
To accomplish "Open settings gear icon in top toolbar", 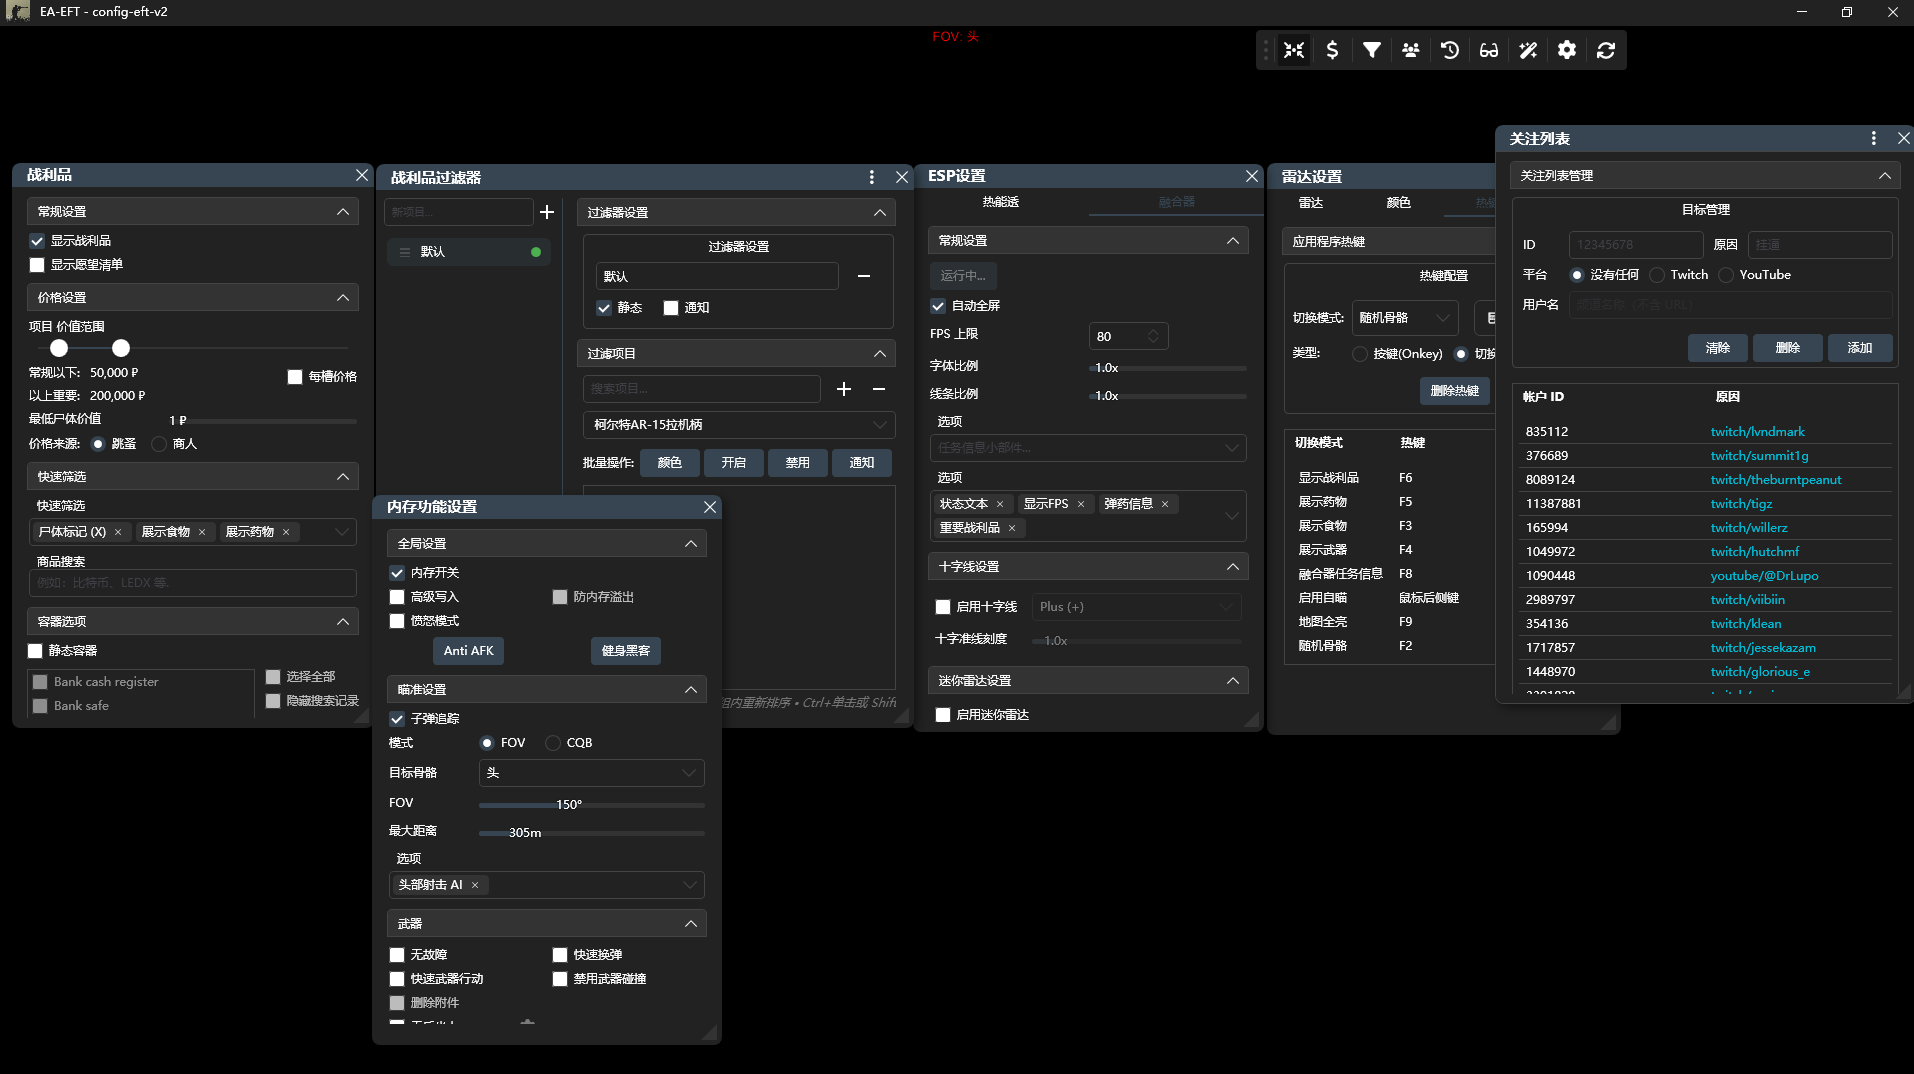I will click(1567, 50).
